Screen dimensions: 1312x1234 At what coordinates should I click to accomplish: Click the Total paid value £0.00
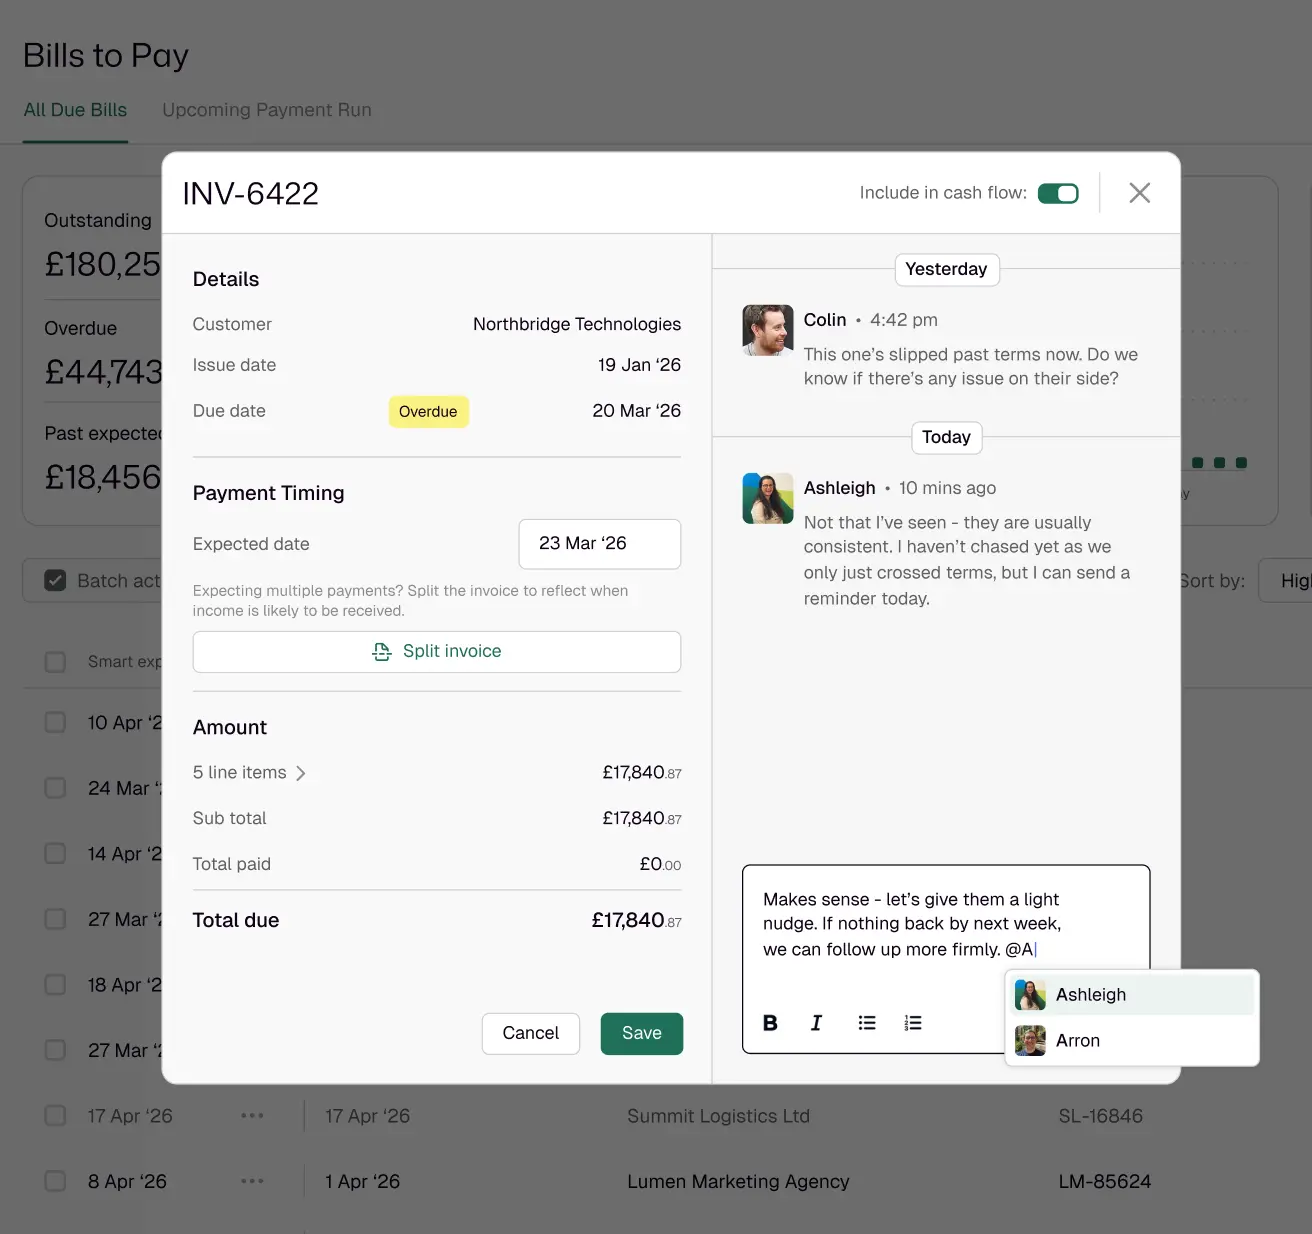[x=660, y=864]
